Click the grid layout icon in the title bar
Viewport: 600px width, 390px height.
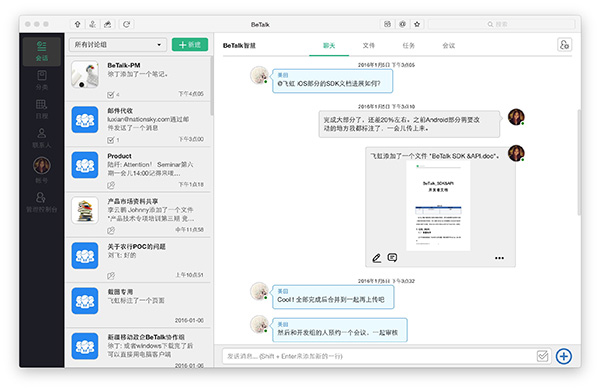387,24
